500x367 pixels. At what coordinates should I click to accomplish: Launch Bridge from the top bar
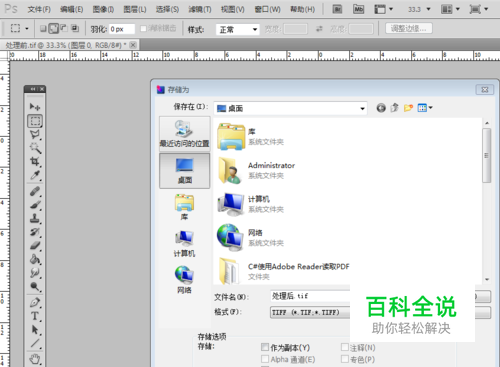(337, 9)
